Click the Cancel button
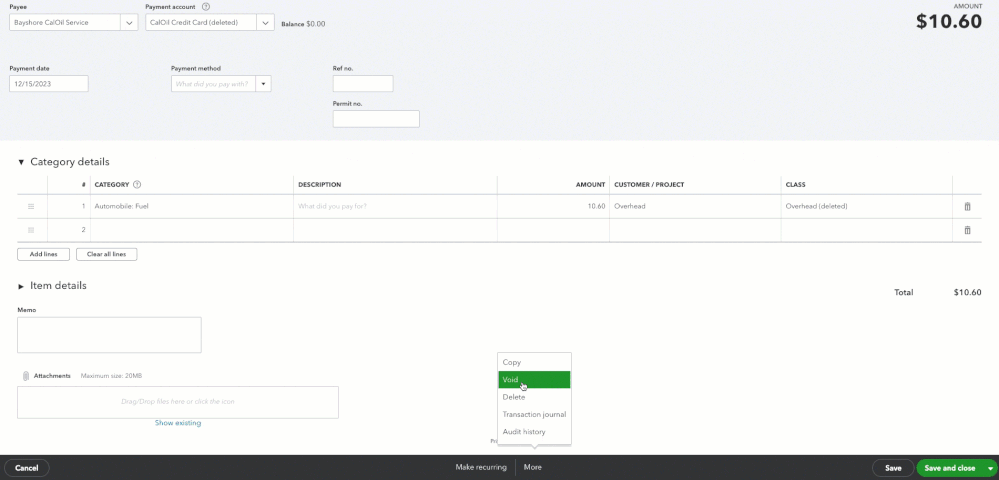Image resolution: width=999 pixels, height=480 pixels. coord(26,468)
